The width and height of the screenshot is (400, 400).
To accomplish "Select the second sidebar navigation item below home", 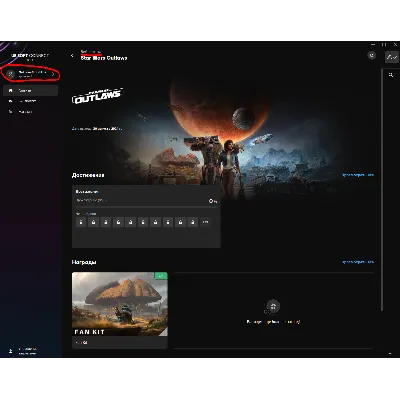I will click(x=31, y=101).
